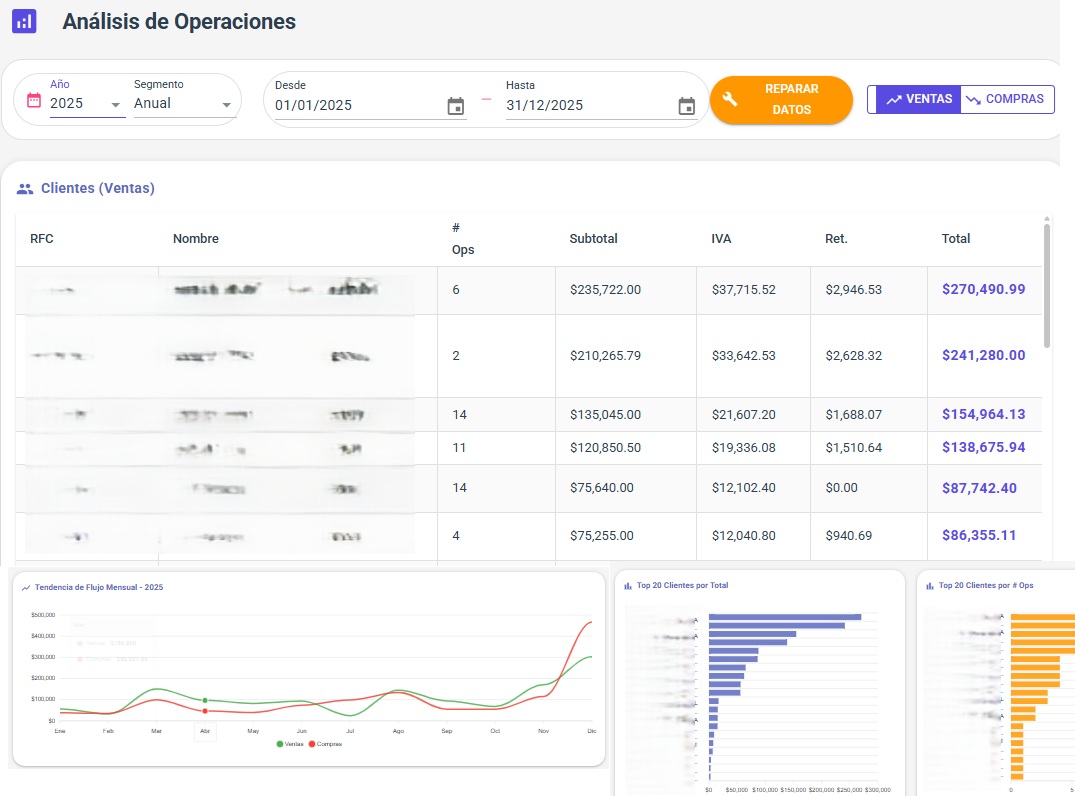Open the Hasta date picker calendar icon
The width and height of the screenshot is (1075, 796).
click(x=686, y=106)
